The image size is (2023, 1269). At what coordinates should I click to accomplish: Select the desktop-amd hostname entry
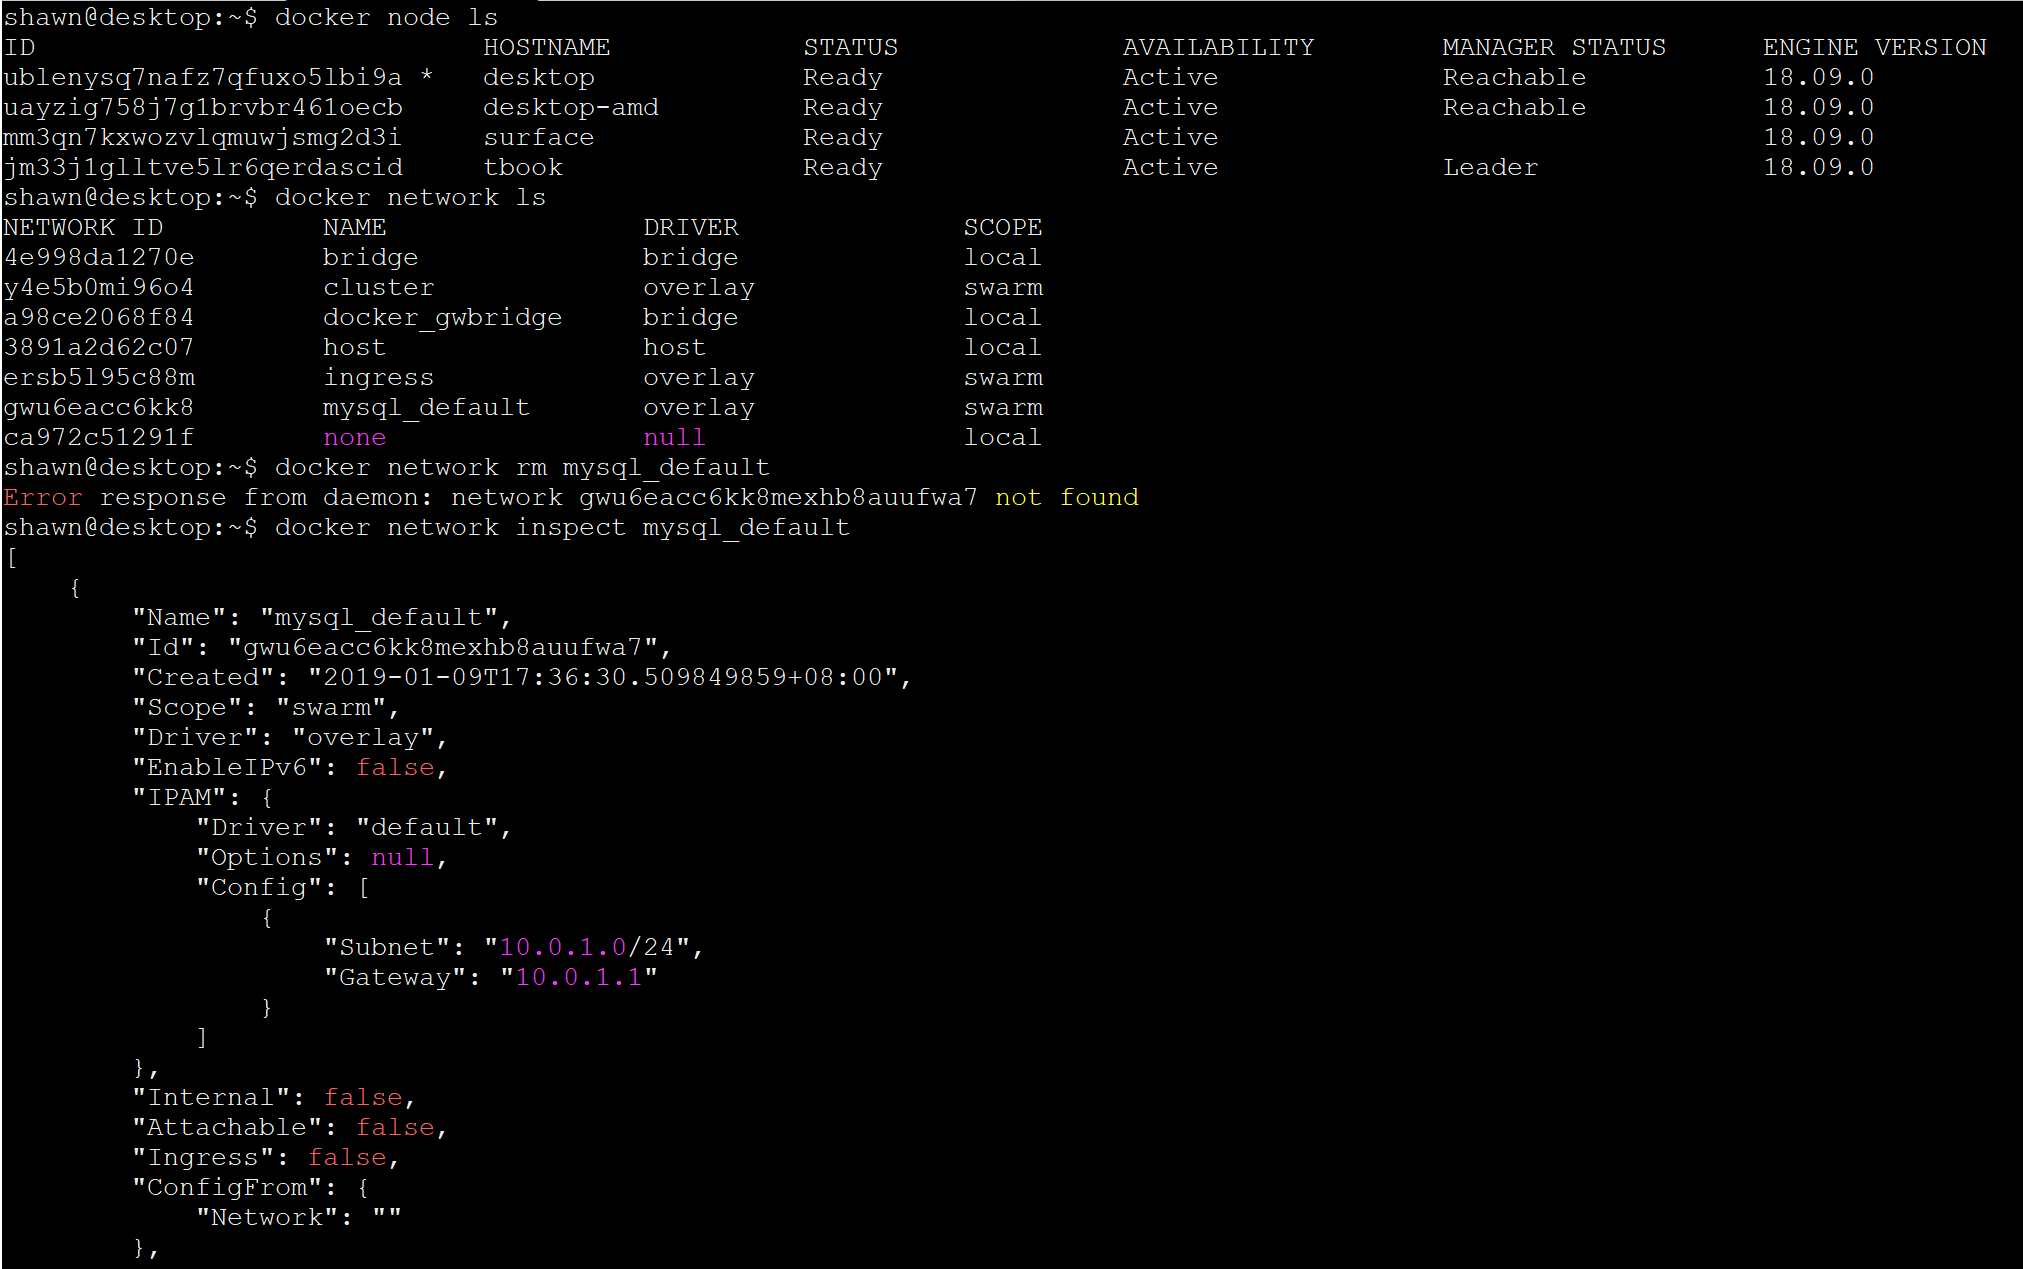(x=571, y=107)
